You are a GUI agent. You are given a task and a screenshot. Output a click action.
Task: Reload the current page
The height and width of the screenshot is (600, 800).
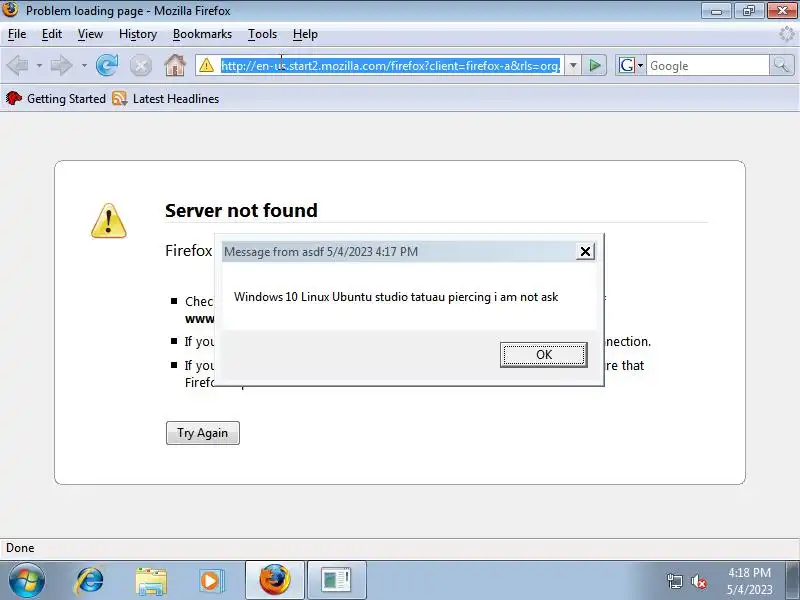(107, 65)
